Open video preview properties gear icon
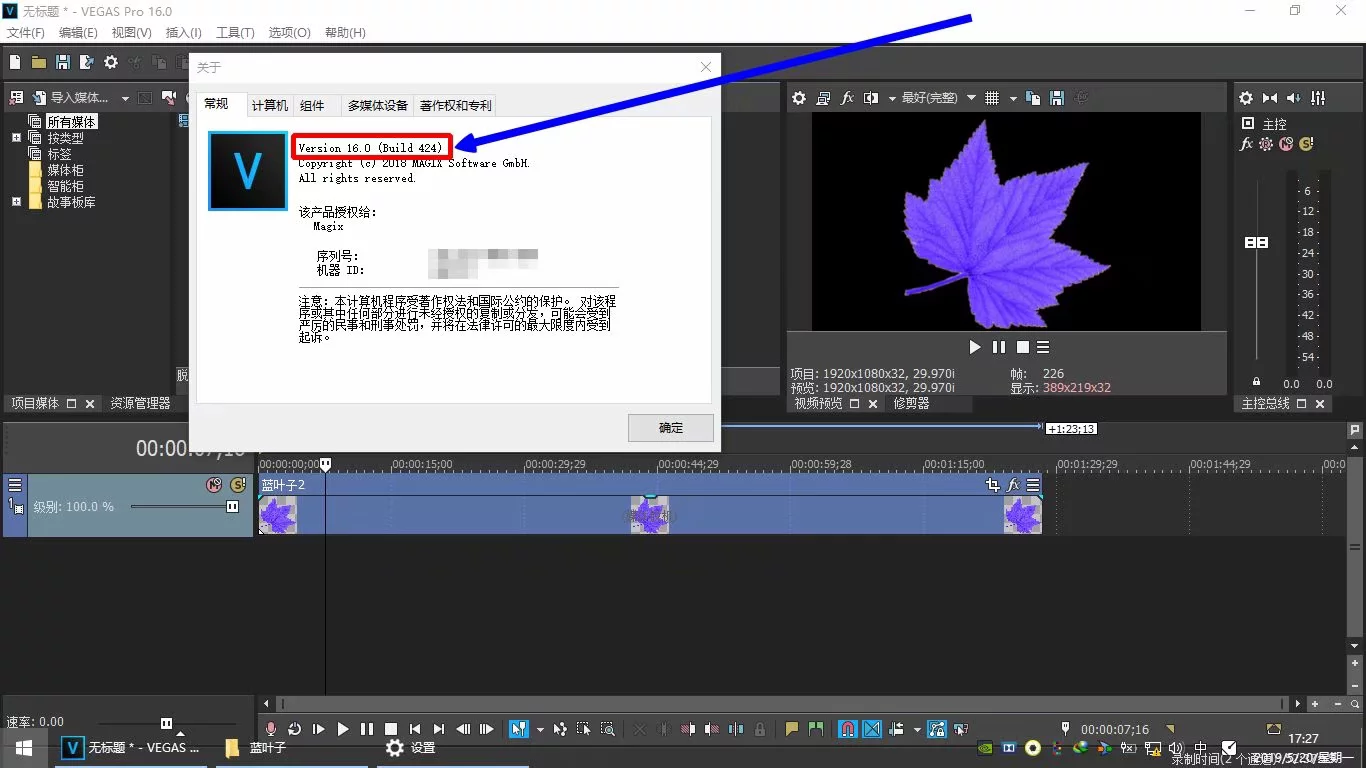This screenshot has height=768, width=1366. [x=799, y=98]
